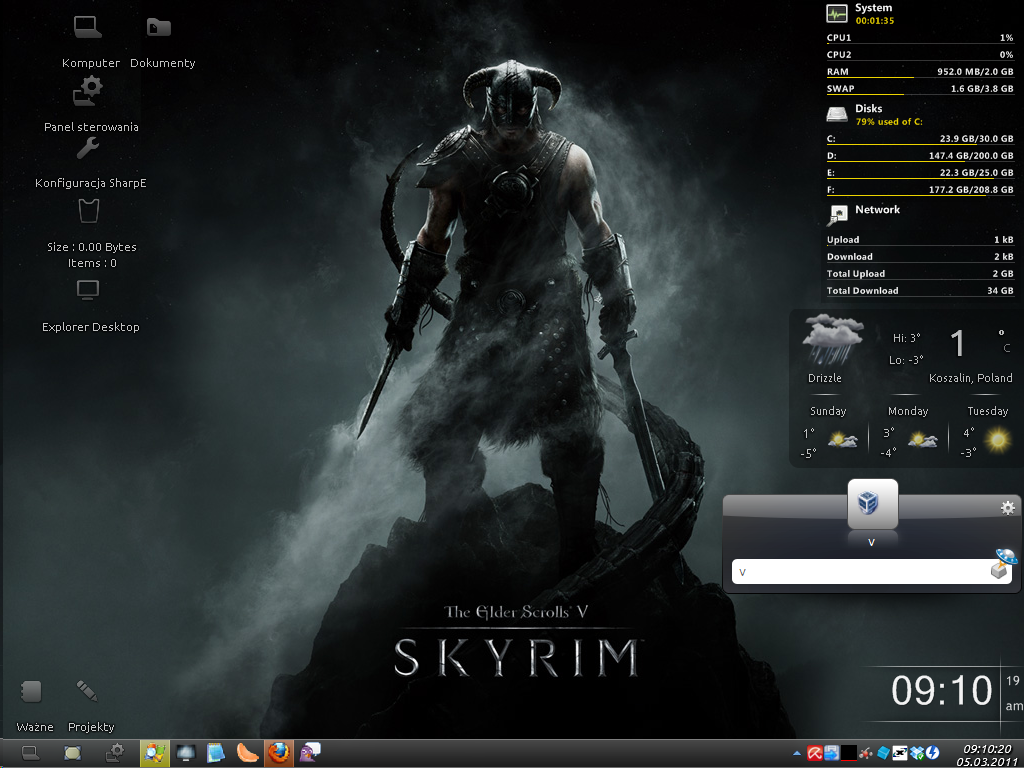
Task: Click the Drizzle weather icon
Action: pos(832,339)
